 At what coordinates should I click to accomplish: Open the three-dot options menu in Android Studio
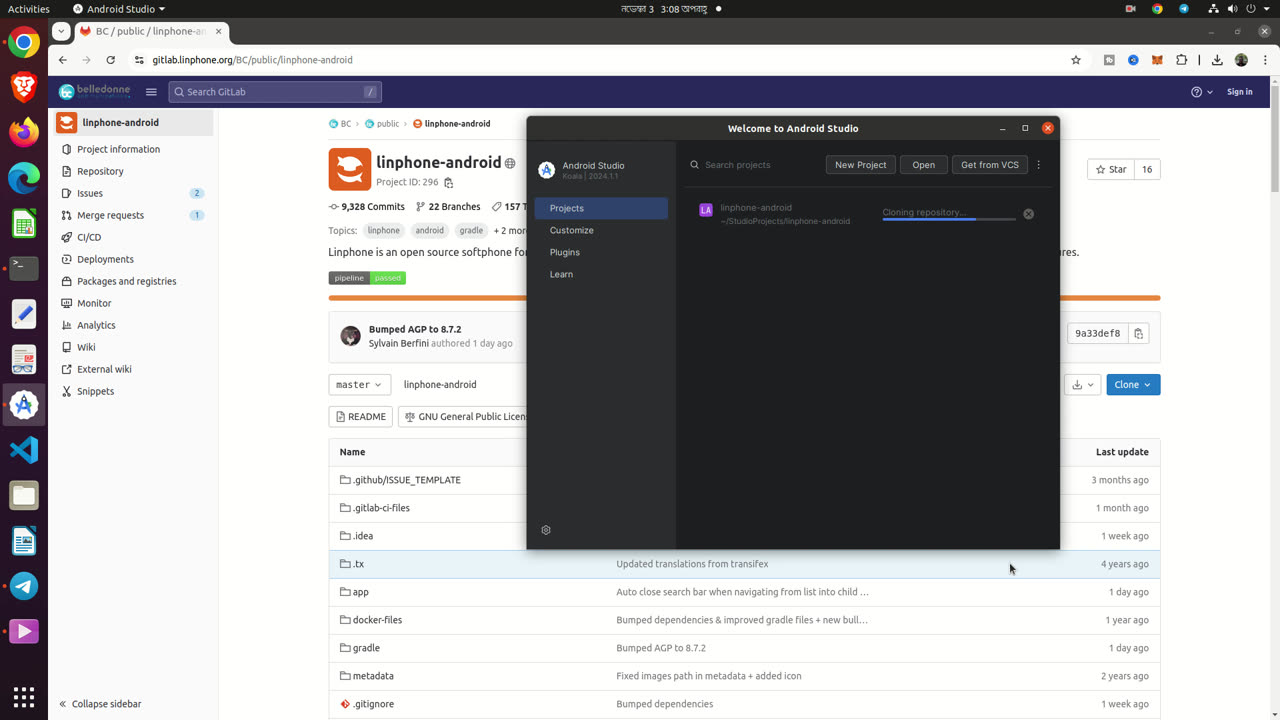(1039, 165)
